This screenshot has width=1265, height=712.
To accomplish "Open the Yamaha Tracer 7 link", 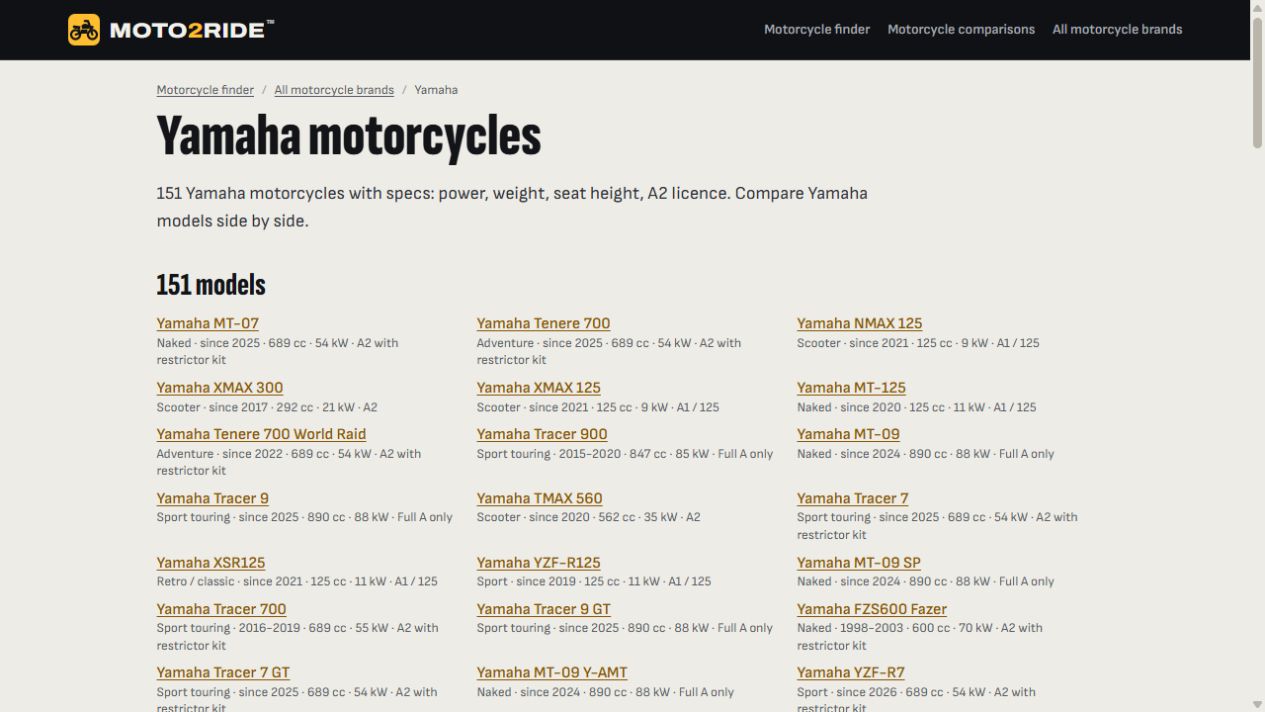I will (852, 499).
